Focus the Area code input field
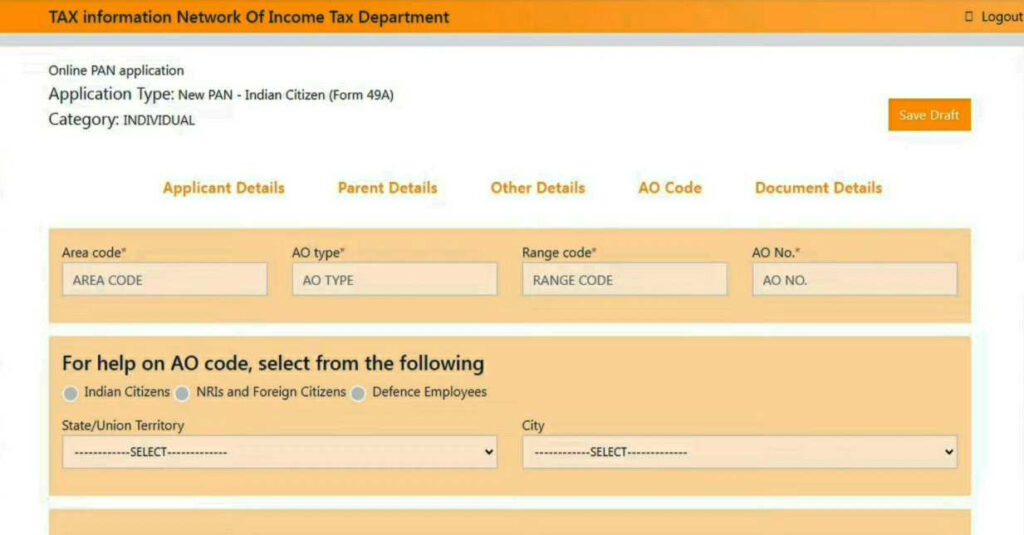 click(x=165, y=280)
